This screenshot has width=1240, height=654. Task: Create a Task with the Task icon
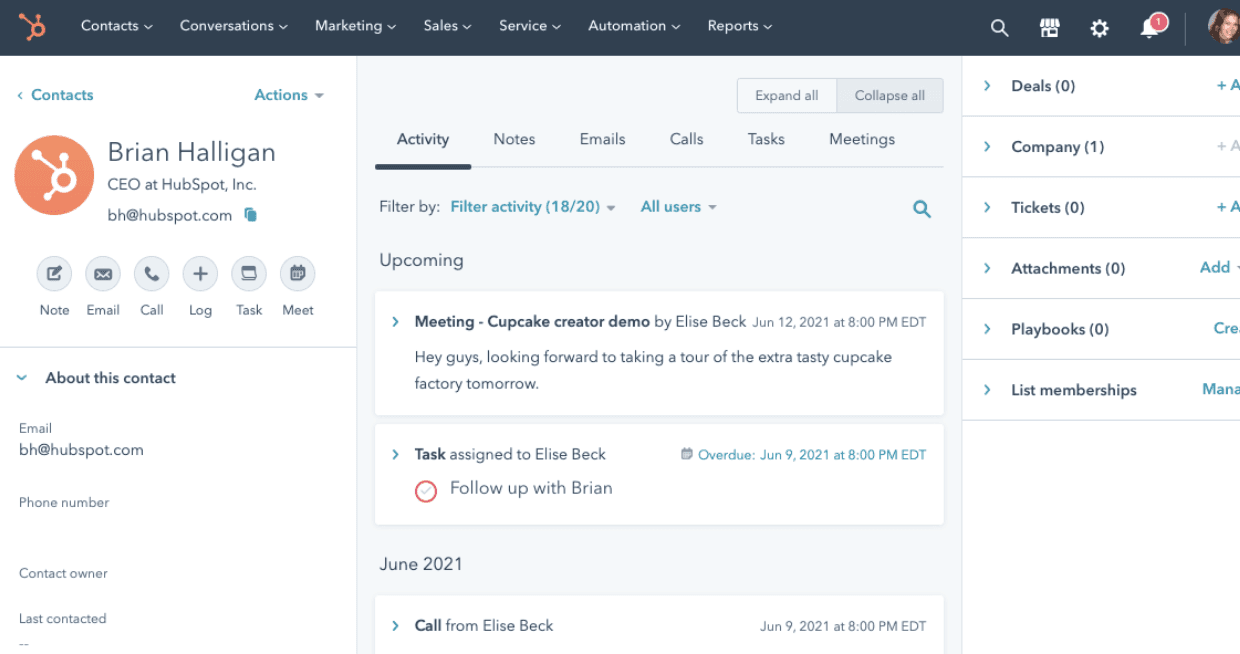249,273
